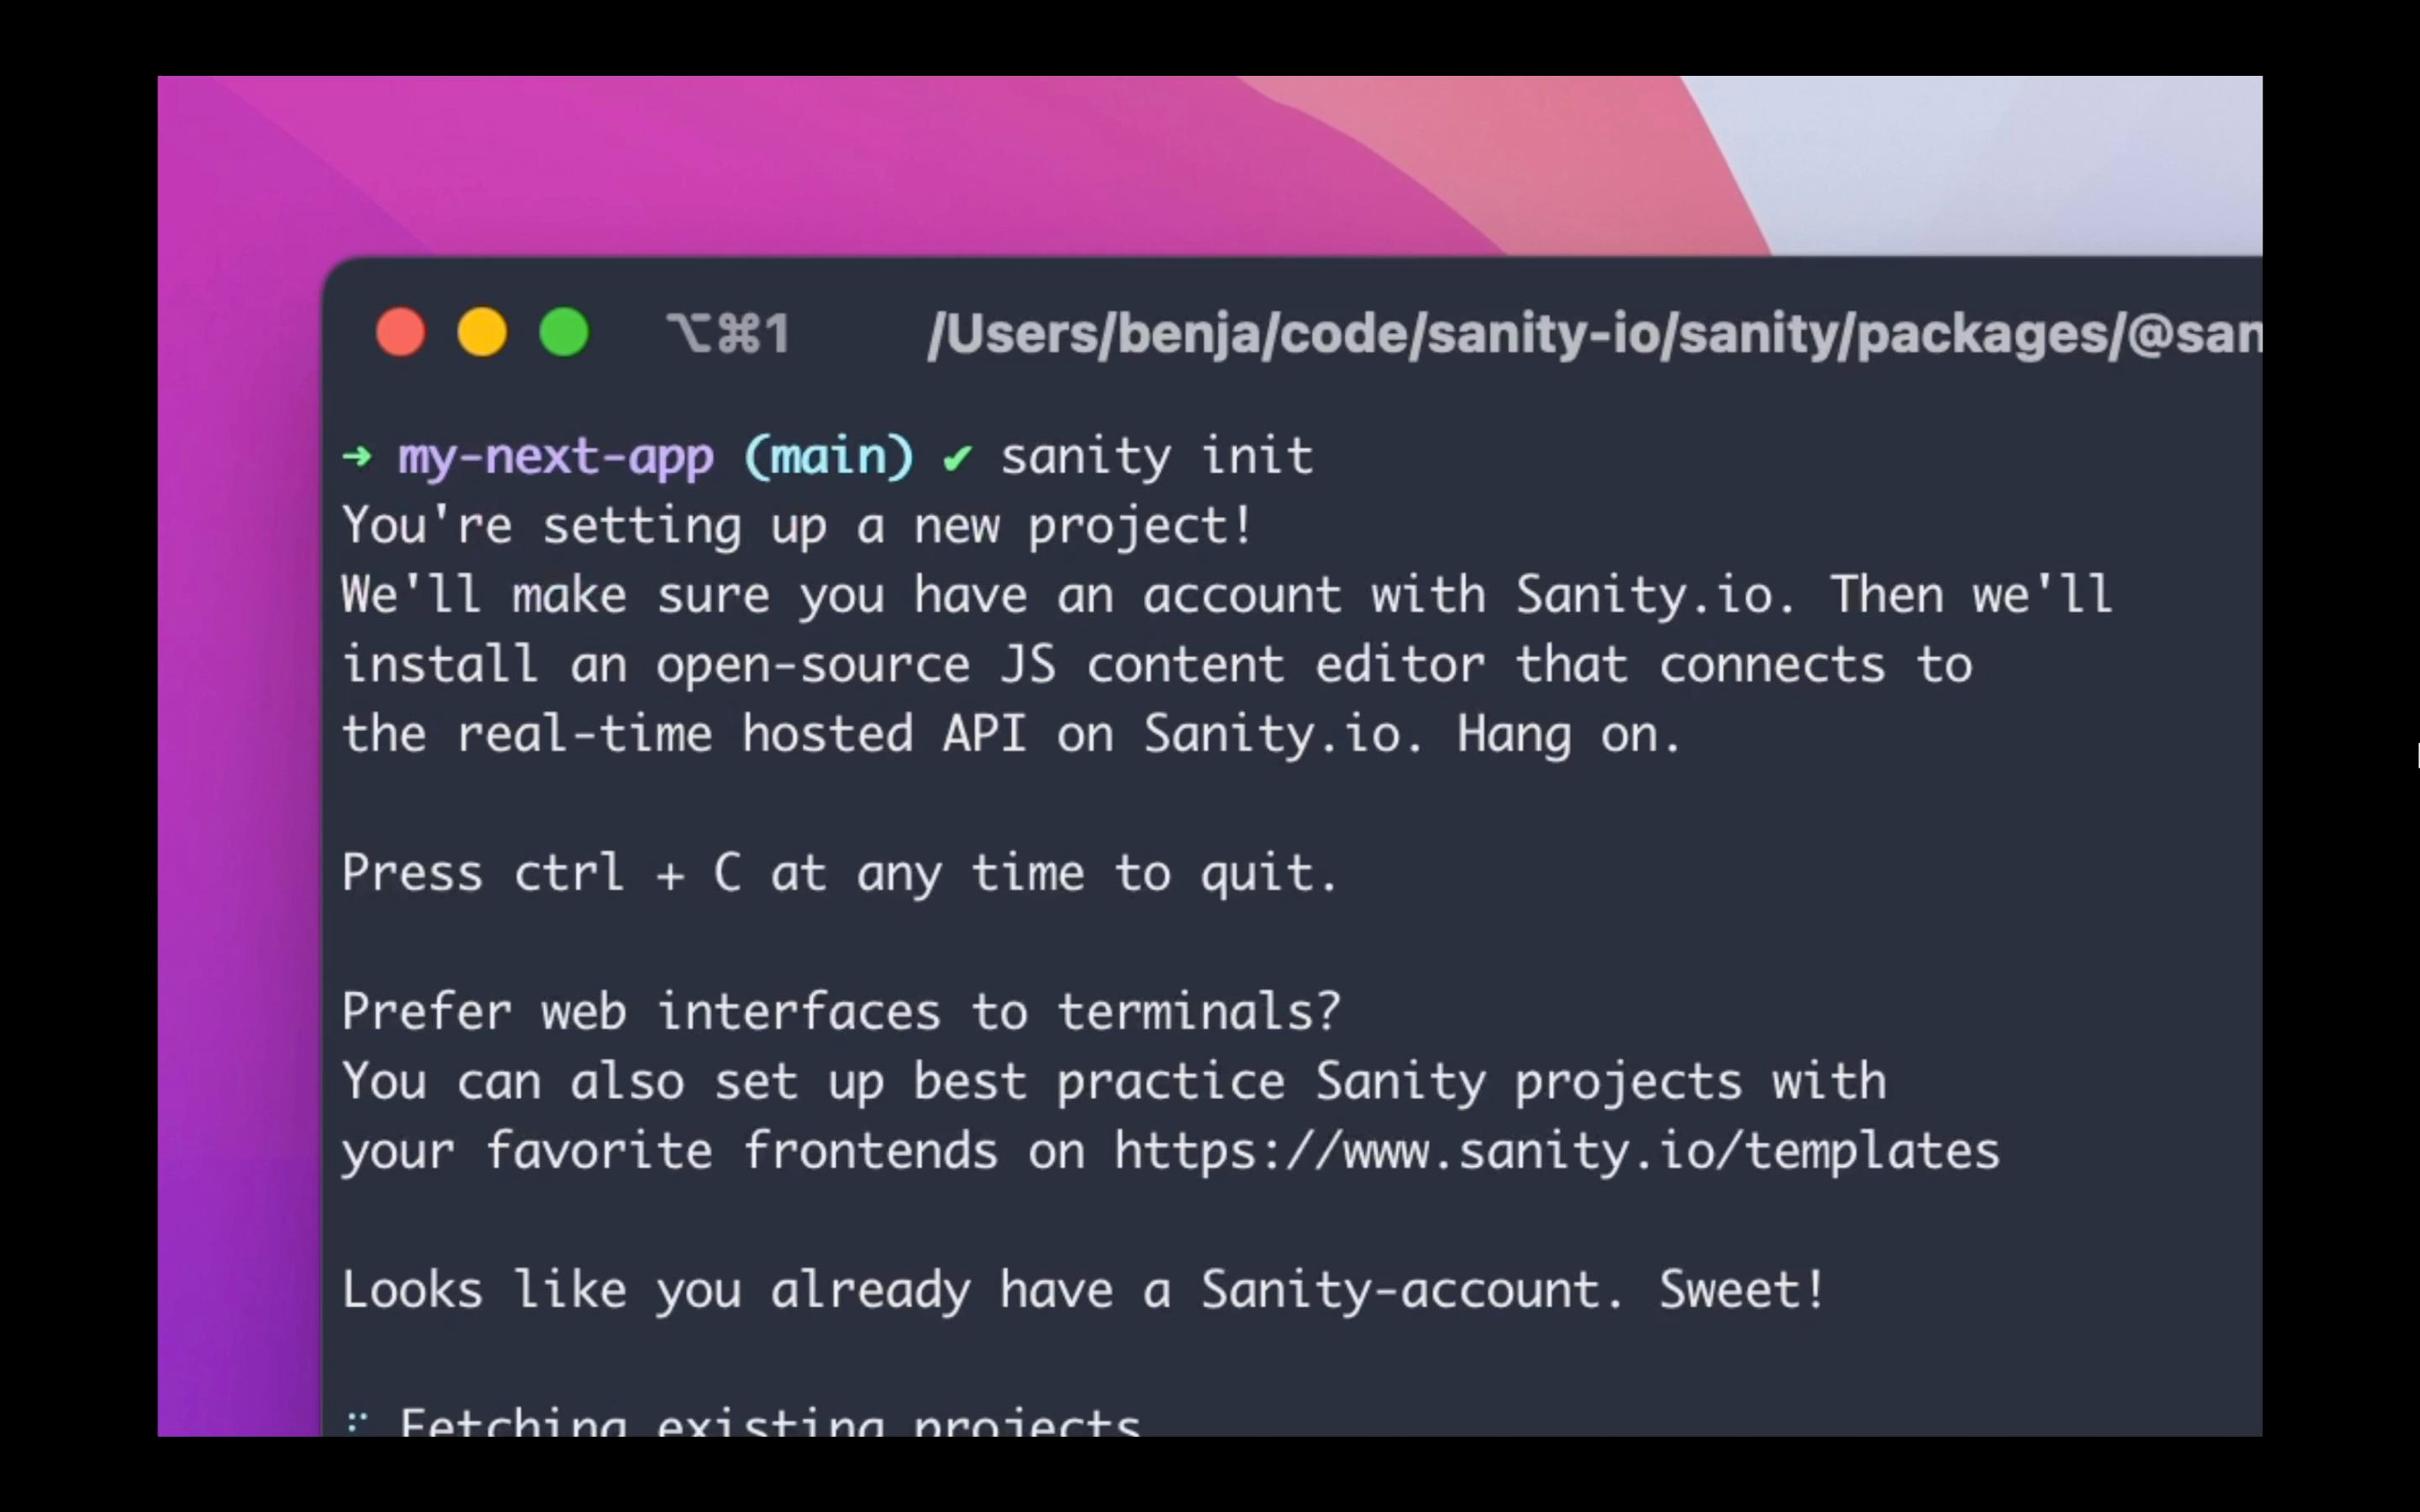Click the /Users/benja/code path window title
2420x1512 pixels.
point(1594,334)
